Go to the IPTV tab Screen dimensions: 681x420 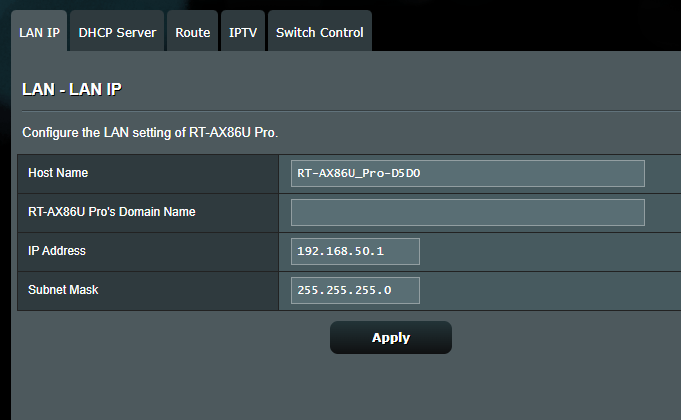(243, 31)
